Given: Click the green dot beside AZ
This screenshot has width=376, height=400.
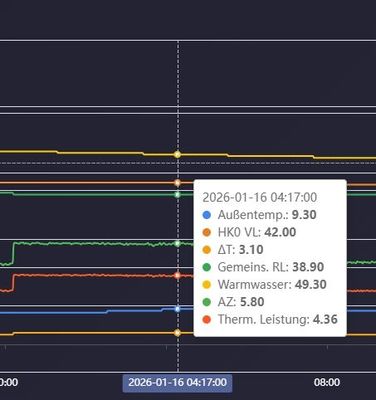Looking at the screenshot, I should click(207, 302).
